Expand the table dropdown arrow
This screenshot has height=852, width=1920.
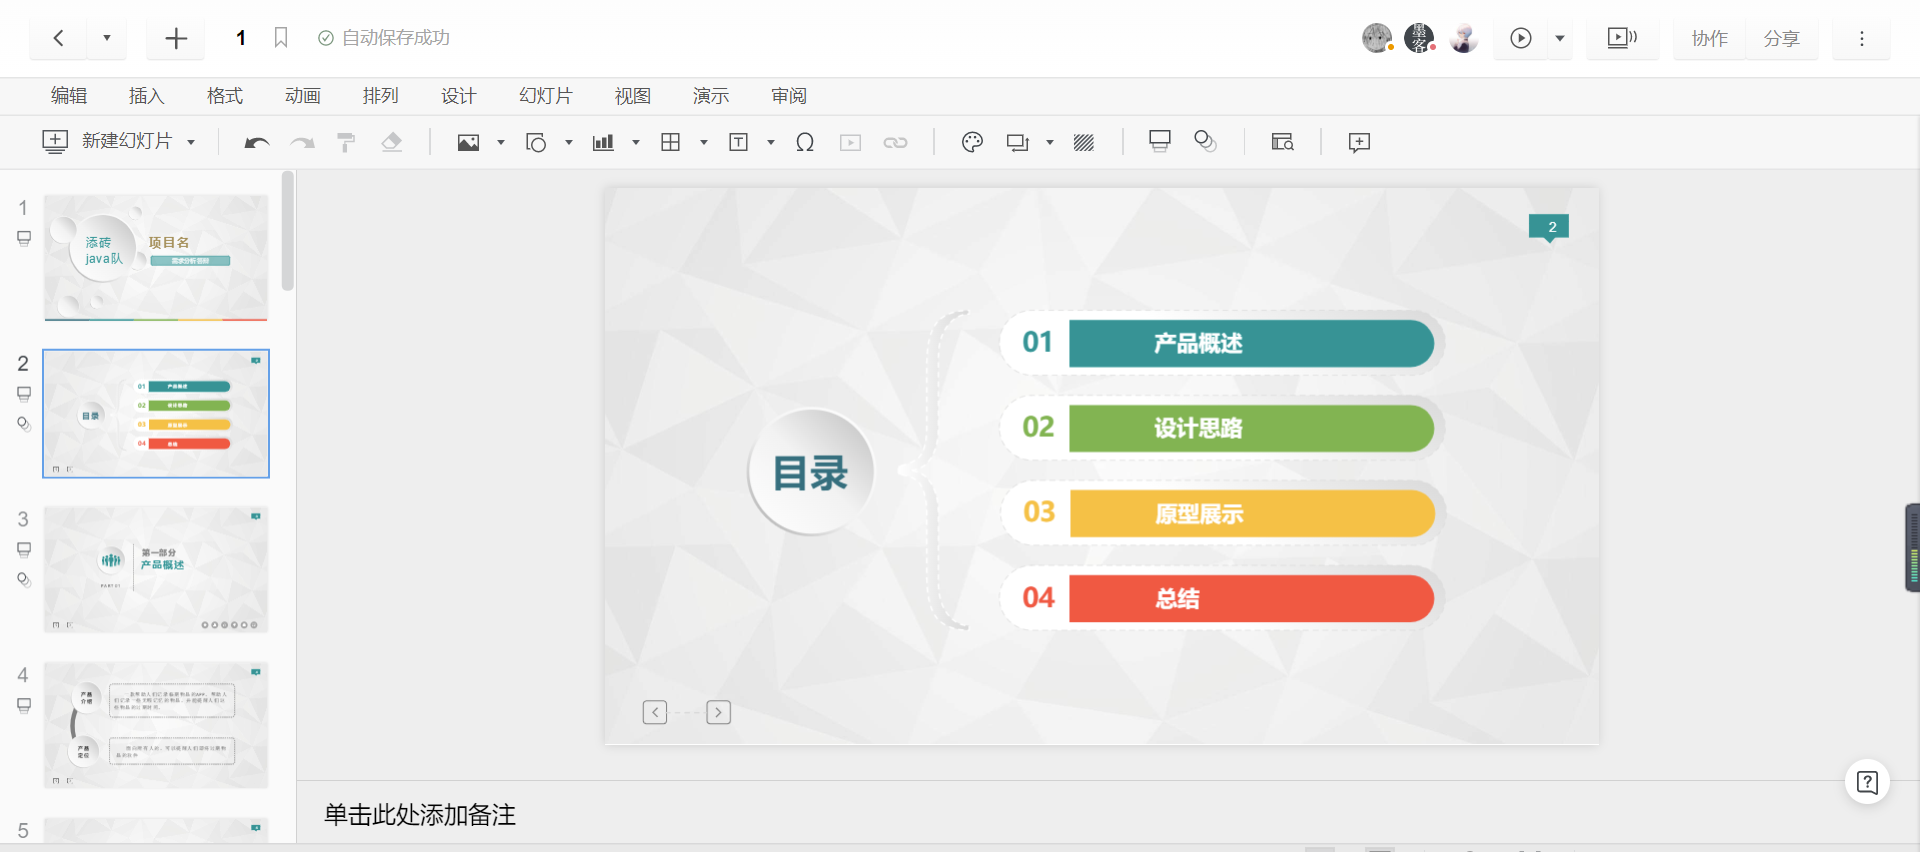704,143
